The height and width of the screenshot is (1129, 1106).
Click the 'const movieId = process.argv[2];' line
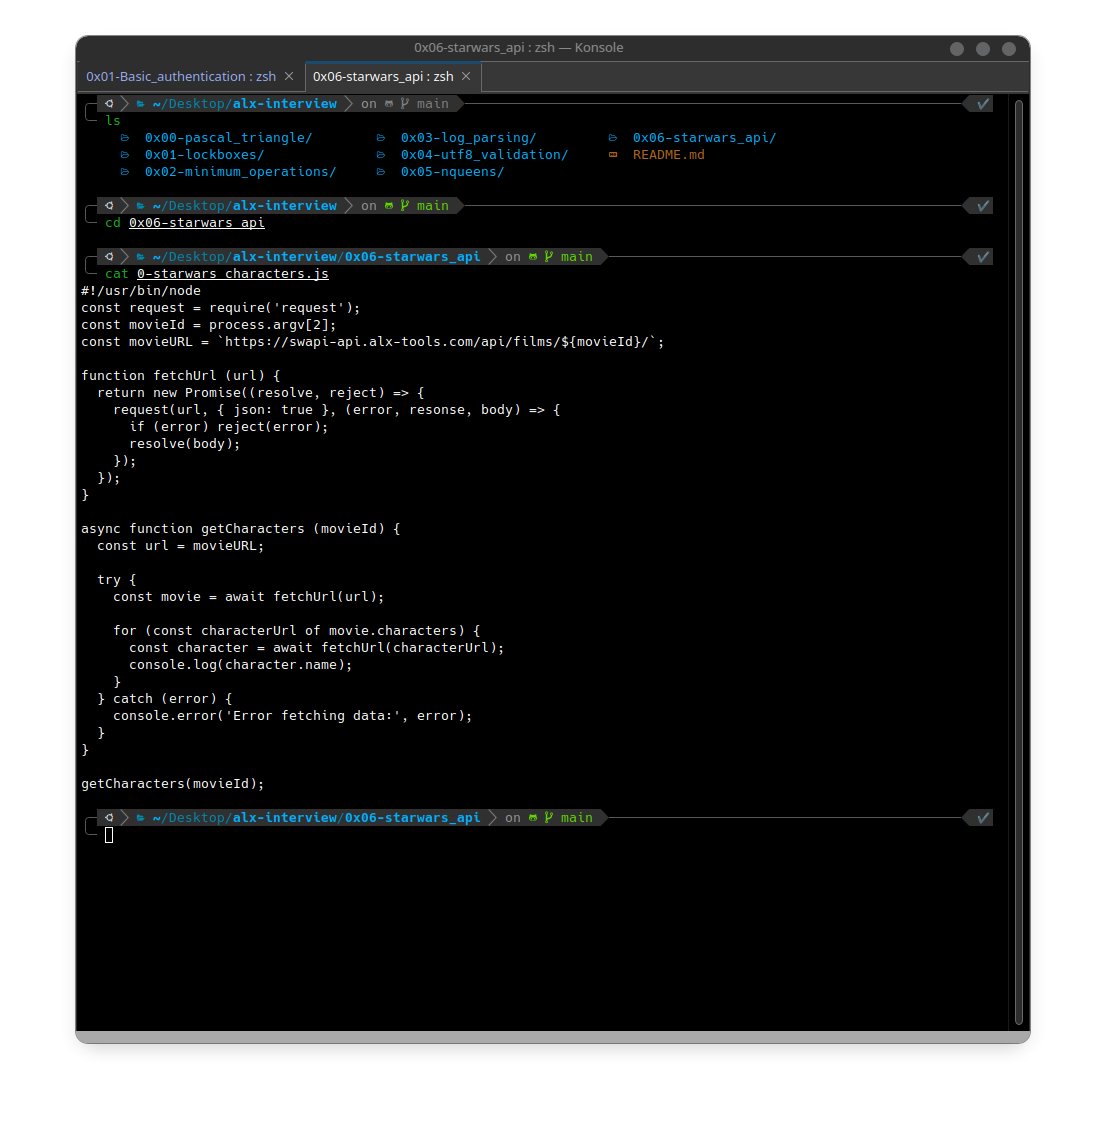209,325
